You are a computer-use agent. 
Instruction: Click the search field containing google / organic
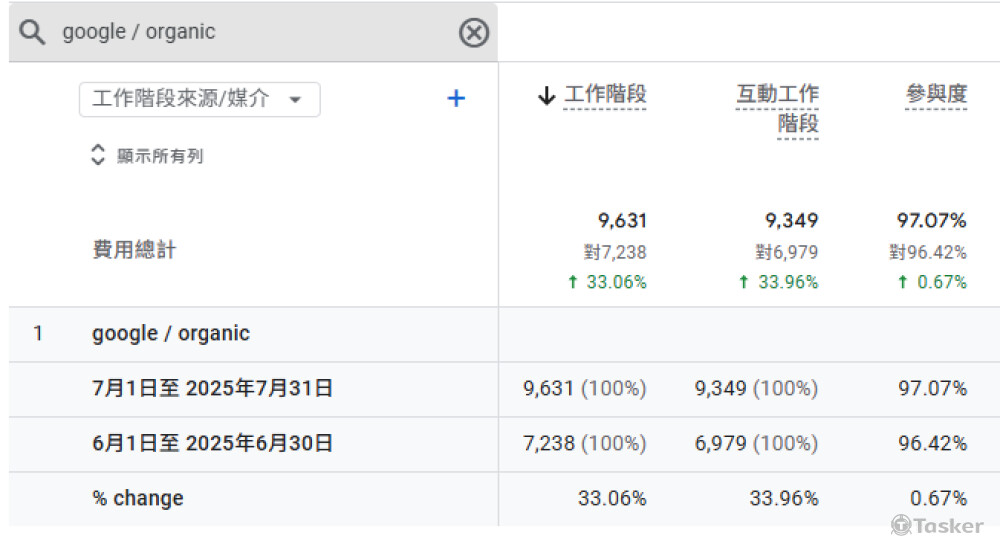[253, 32]
